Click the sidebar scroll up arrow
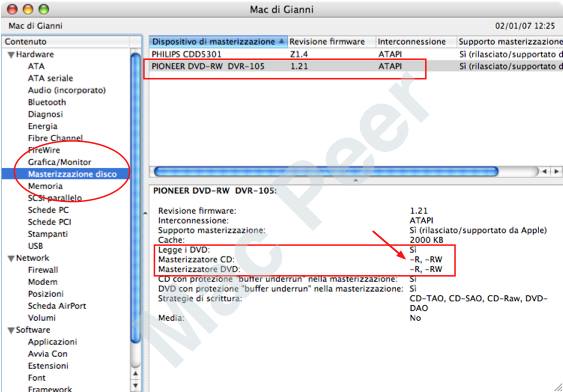 click(x=136, y=374)
